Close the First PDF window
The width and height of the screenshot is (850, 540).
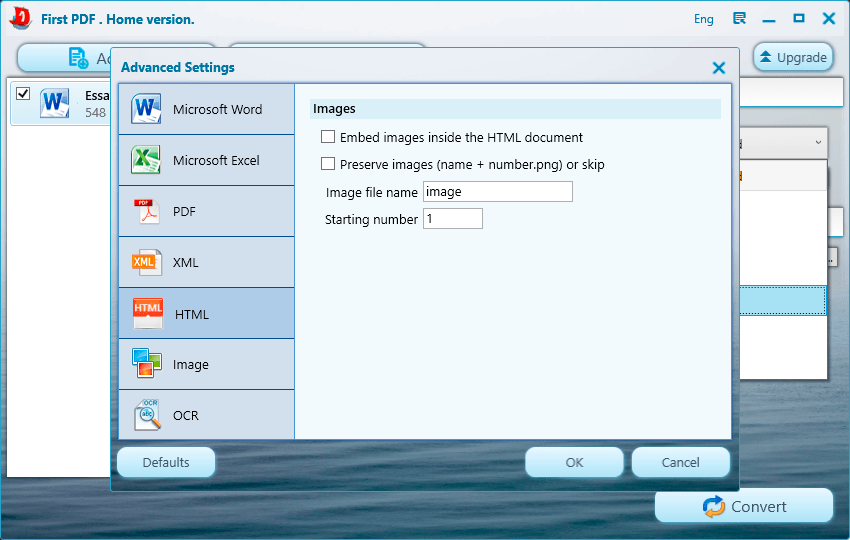pyautogui.click(x=829, y=18)
